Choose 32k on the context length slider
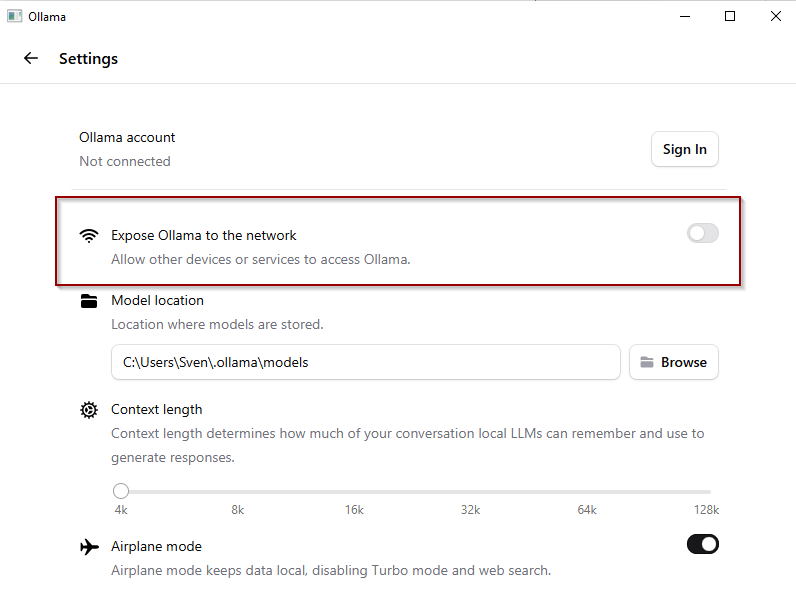796x616 pixels. tap(471, 492)
